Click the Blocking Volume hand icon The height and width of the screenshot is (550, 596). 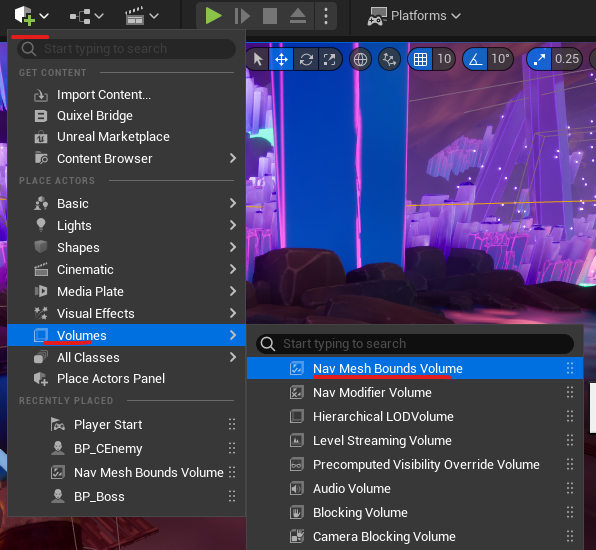(296, 512)
